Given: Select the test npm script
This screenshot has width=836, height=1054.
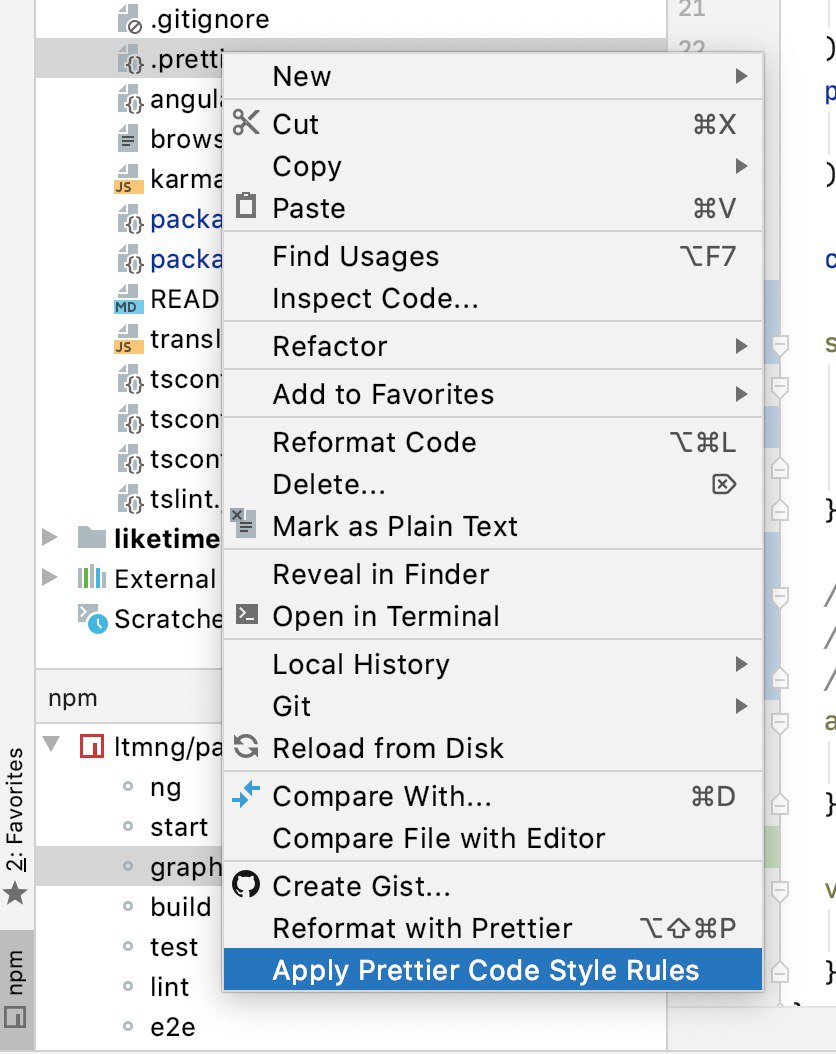Looking at the screenshot, I should pyautogui.click(x=174, y=947).
